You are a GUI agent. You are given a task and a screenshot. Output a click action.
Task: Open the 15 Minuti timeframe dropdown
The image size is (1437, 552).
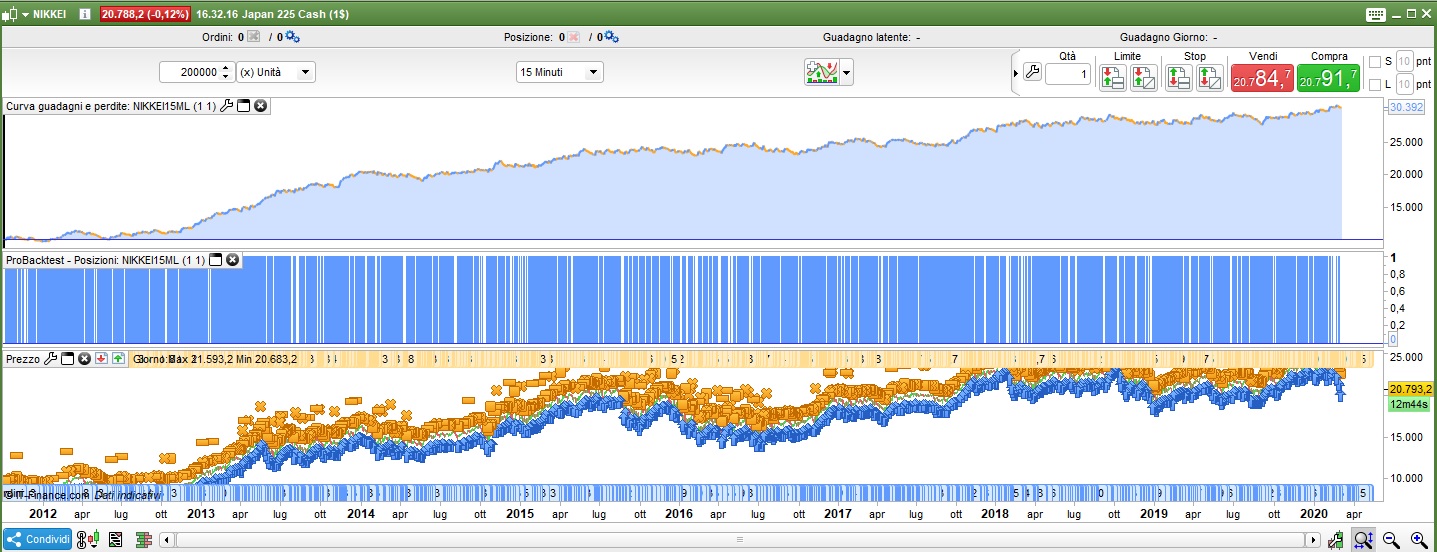[560, 72]
